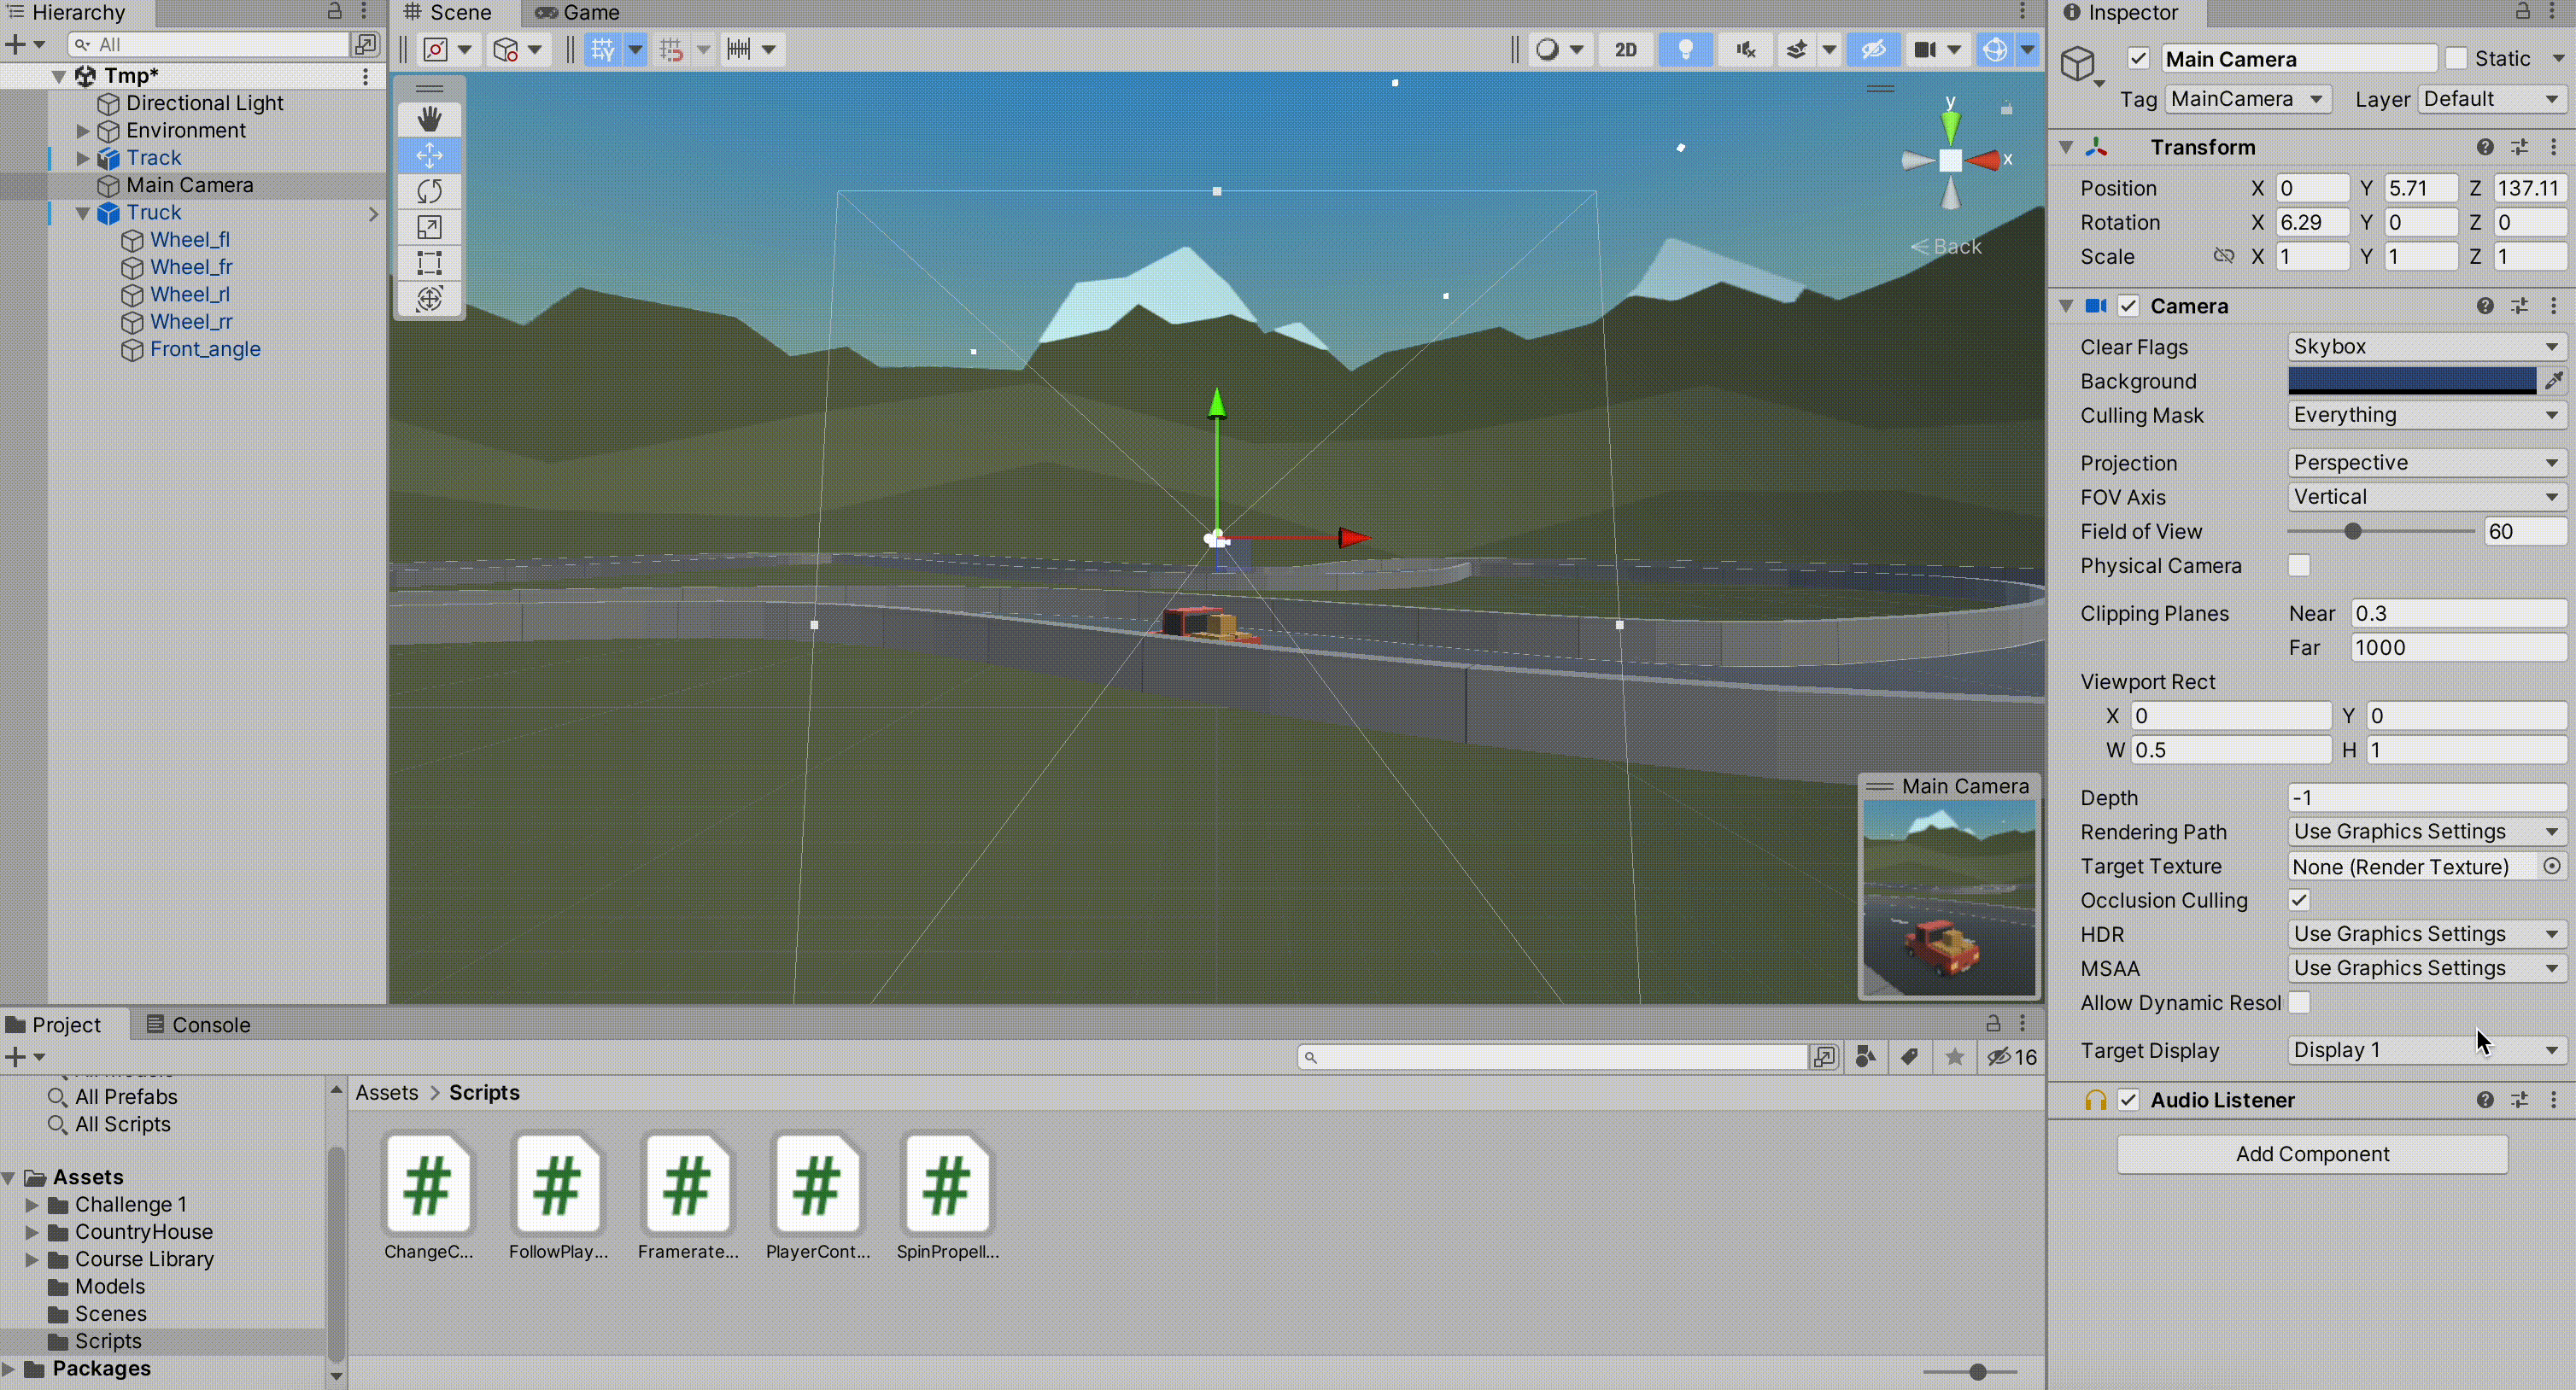Toggle 2D scene view mode
The image size is (2576, 1390).
pos(1625,49)
